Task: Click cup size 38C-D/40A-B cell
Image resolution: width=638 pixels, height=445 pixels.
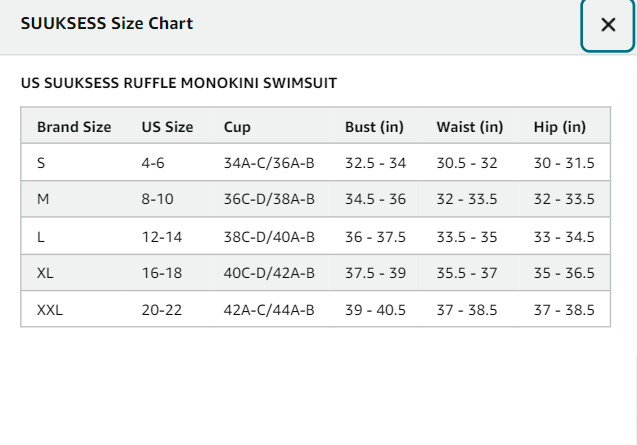Action: 269,236
